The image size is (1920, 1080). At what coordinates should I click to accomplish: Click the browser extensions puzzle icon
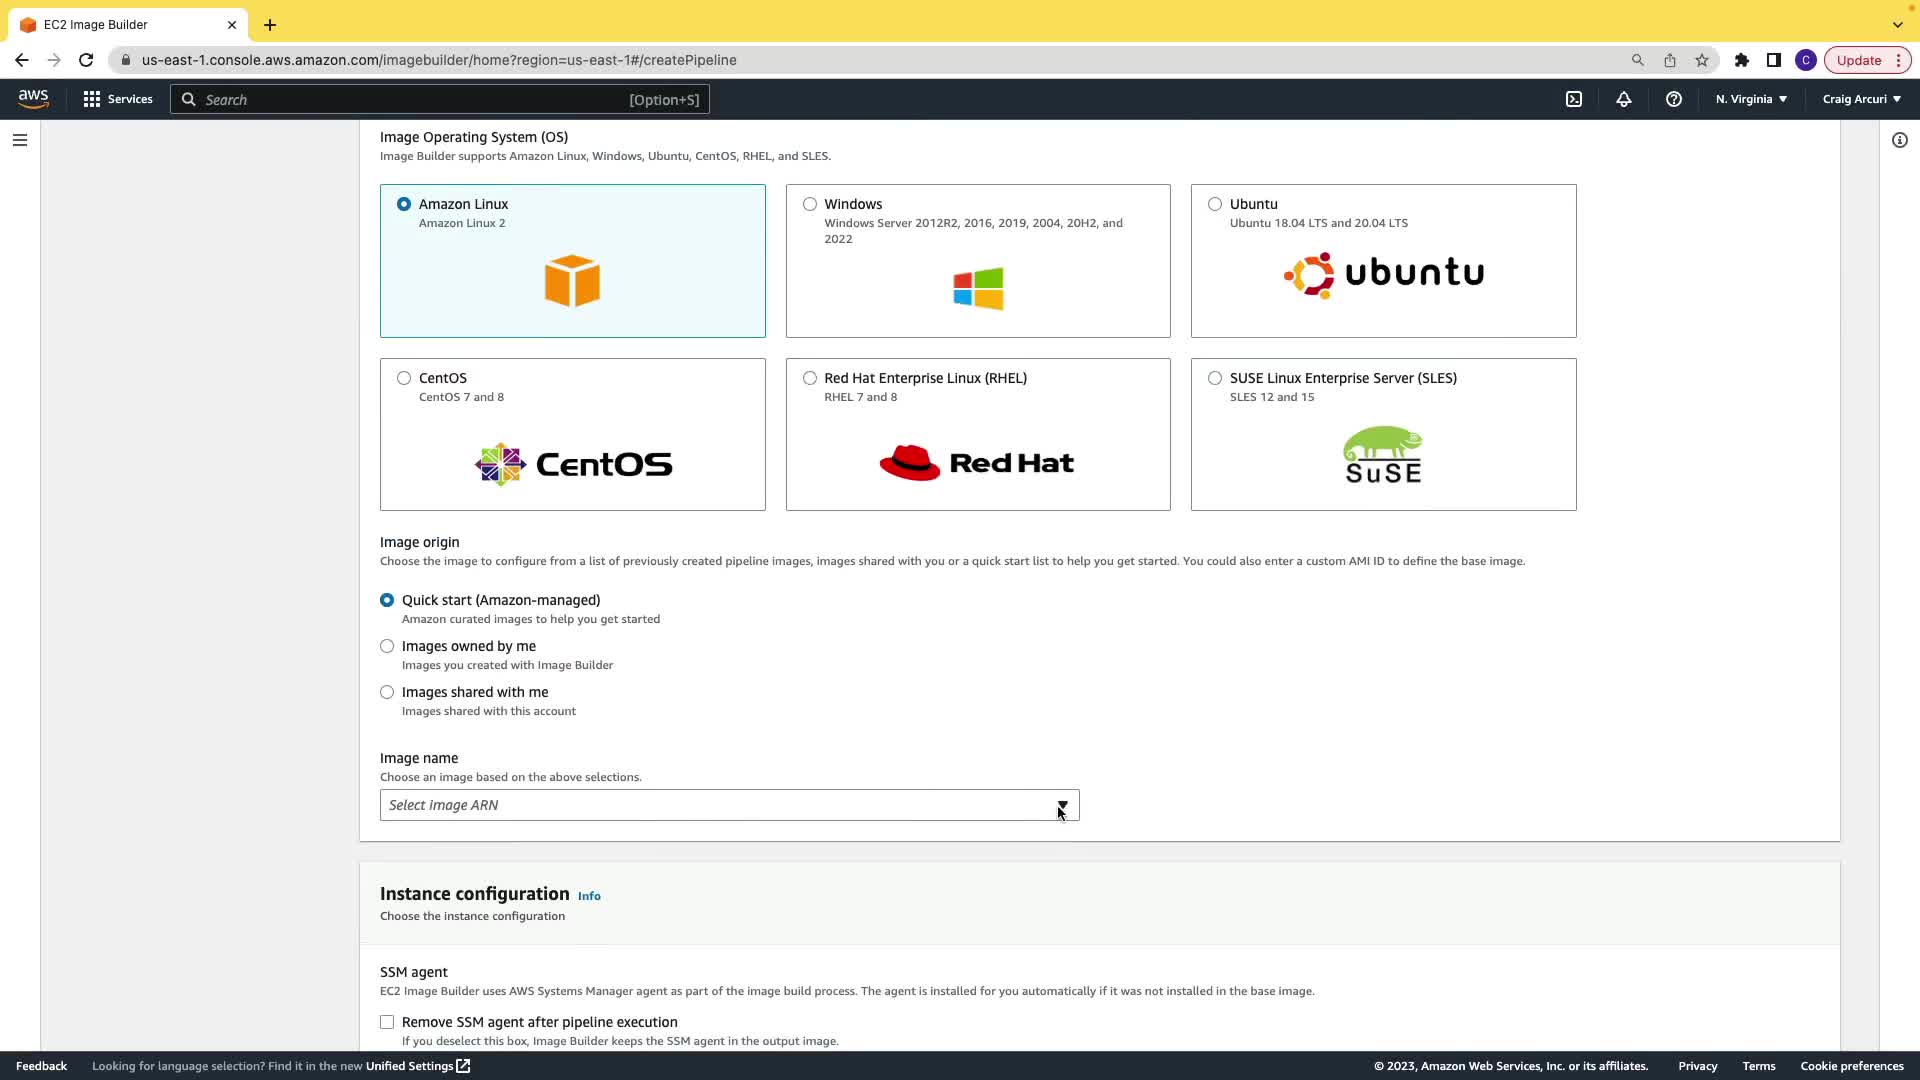click(x=1742, y=60)
